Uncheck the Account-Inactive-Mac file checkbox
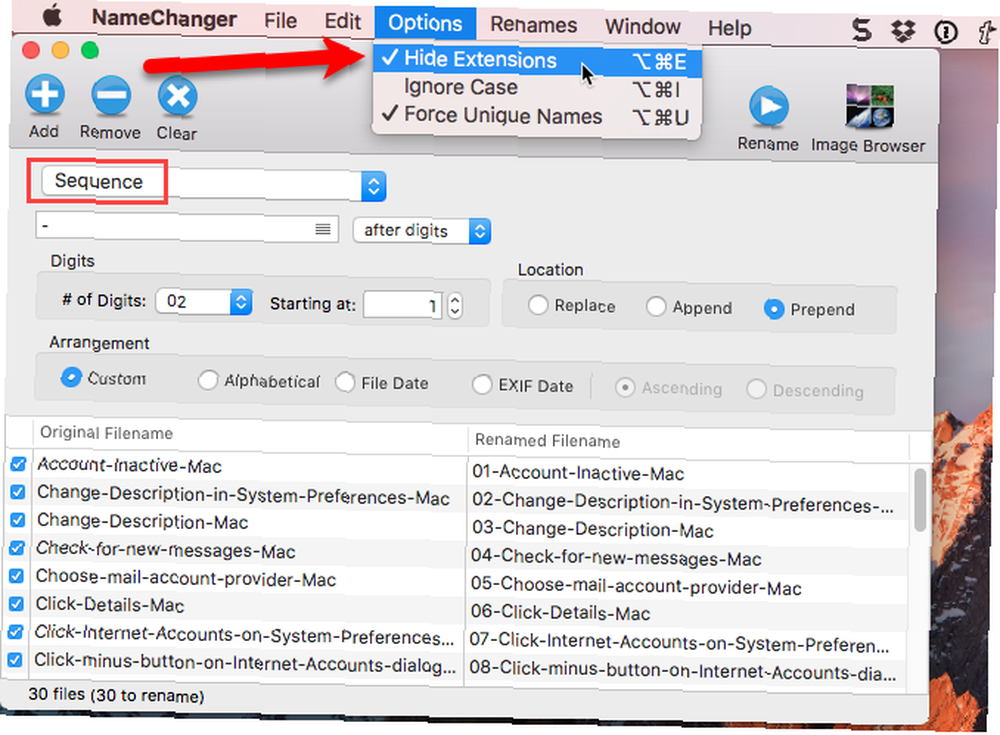The width and height of the screenshot is (1000, 735). coord(18,464)
